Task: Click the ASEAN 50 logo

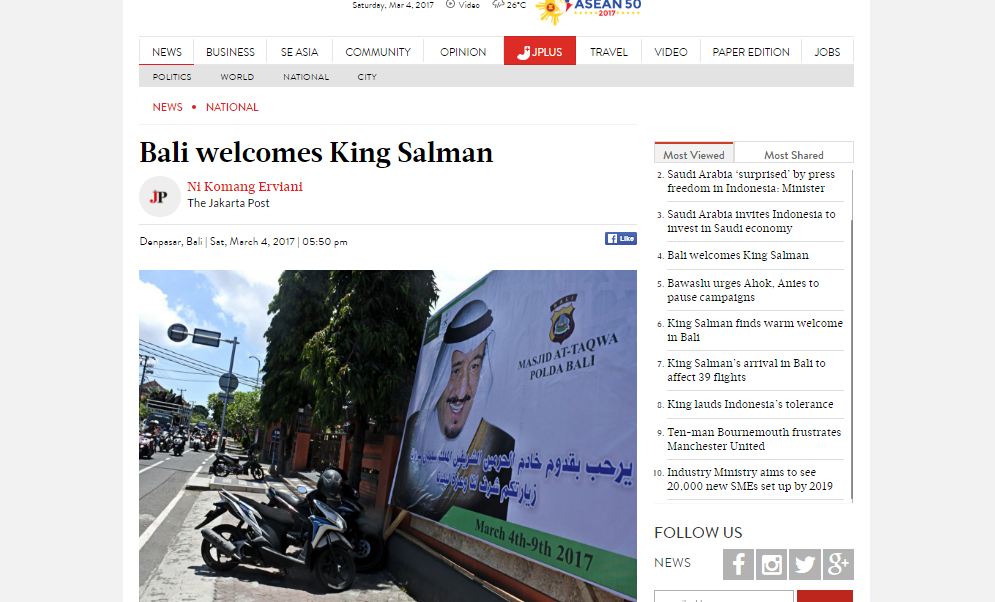Action: pyautogui.click(x=588, y=11)
